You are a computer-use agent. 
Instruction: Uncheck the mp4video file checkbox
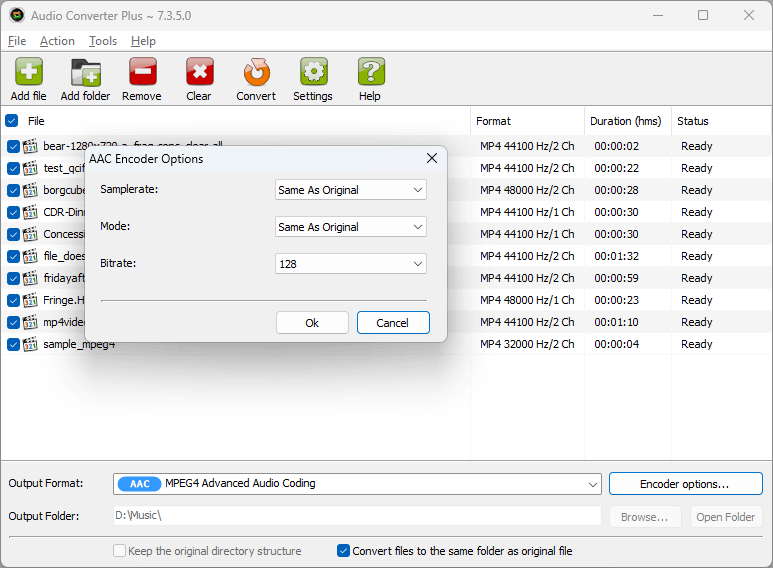pyautogui.click(x=13, y=322)
